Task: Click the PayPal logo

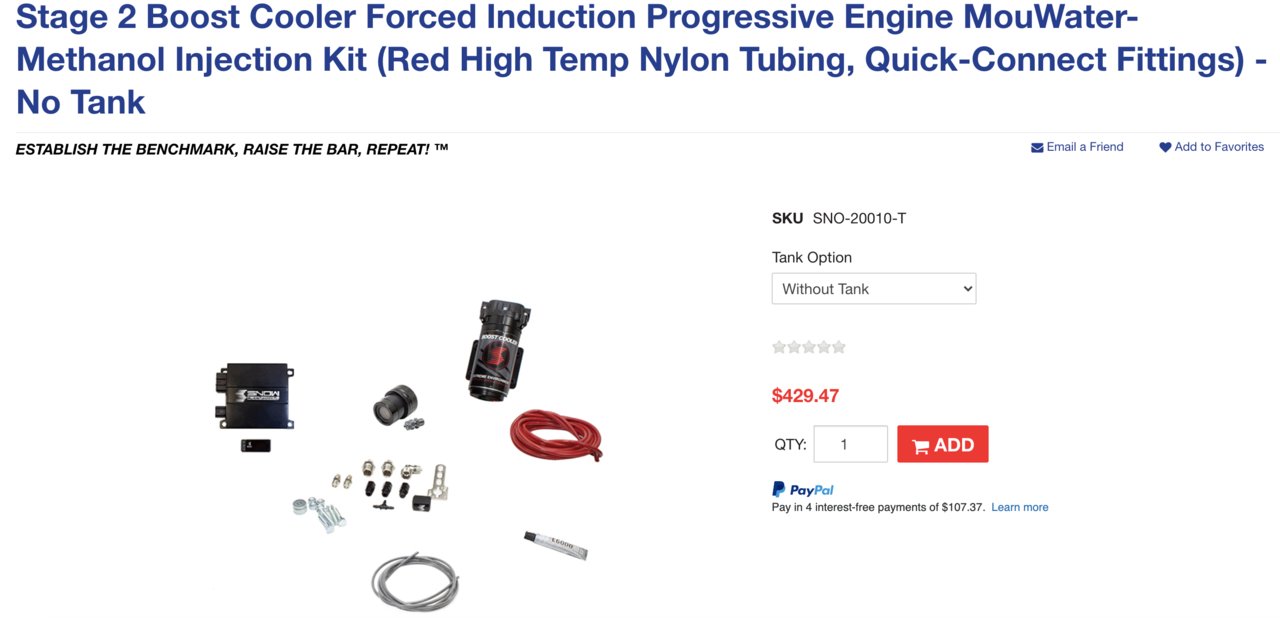Action: tap(803, 489)
